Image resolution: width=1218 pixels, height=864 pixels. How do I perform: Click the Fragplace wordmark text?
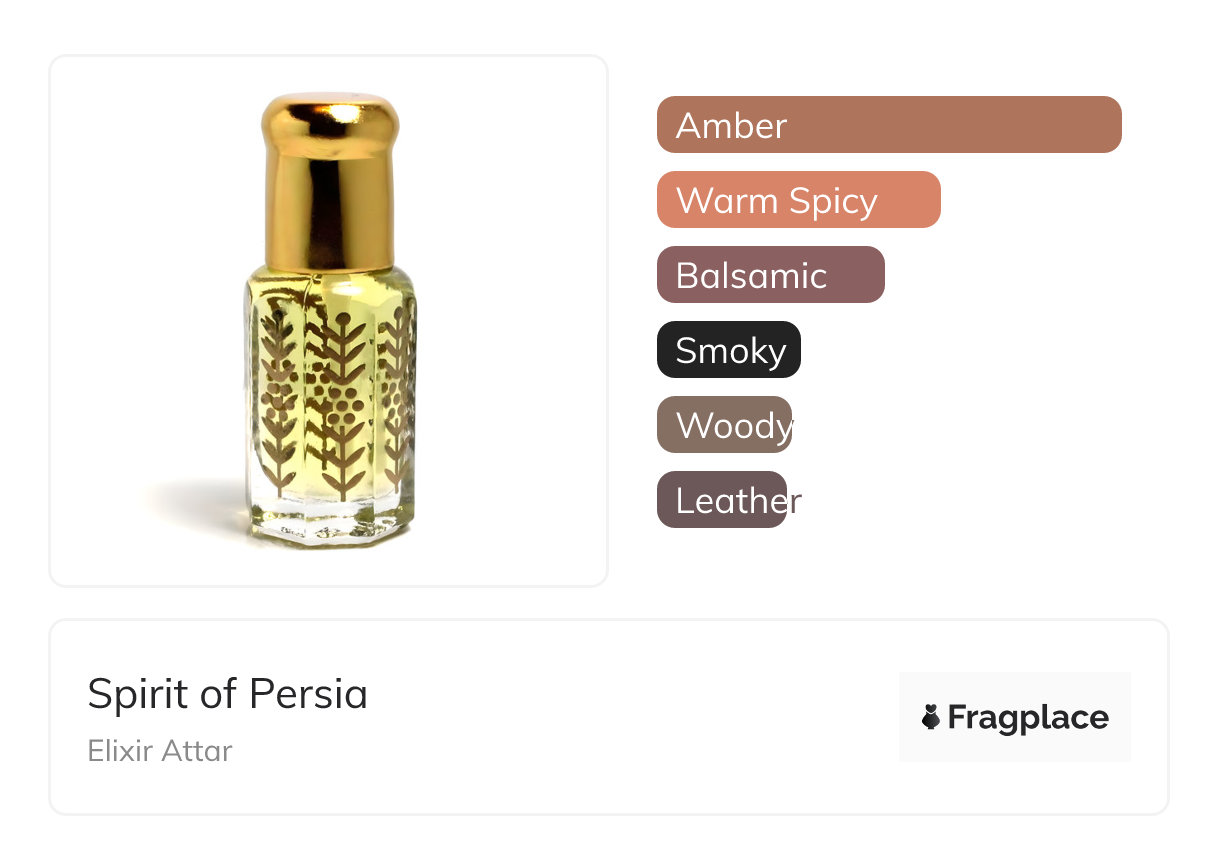click(x=1028, y=717)
